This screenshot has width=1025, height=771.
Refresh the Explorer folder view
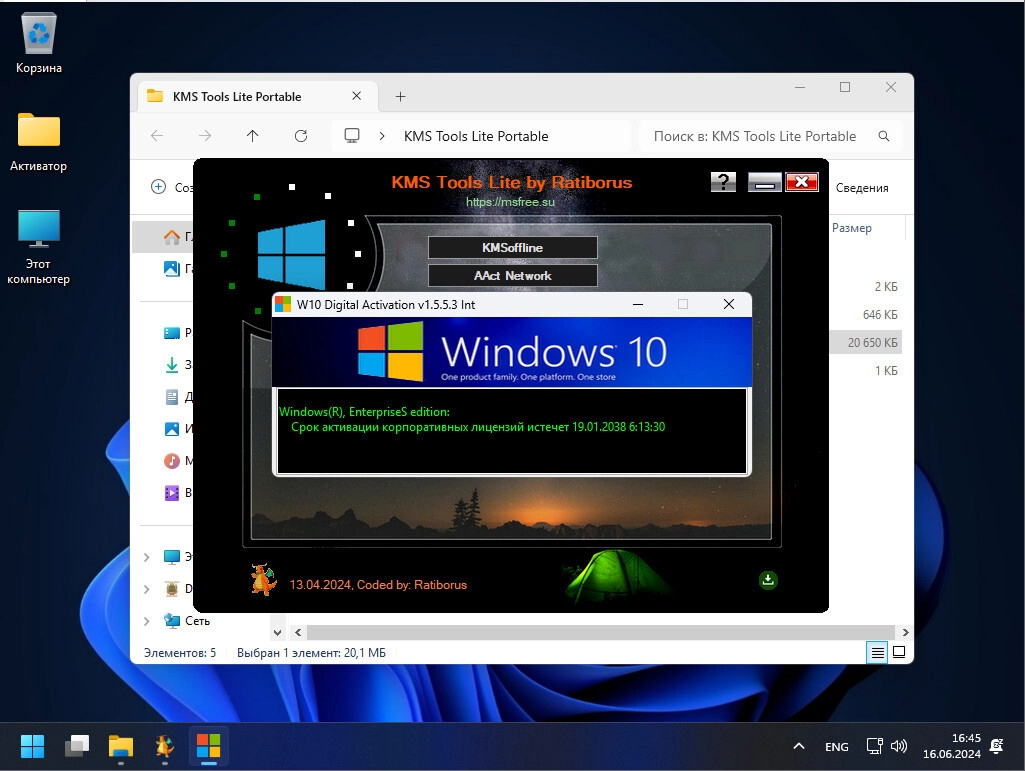[301, 136]
